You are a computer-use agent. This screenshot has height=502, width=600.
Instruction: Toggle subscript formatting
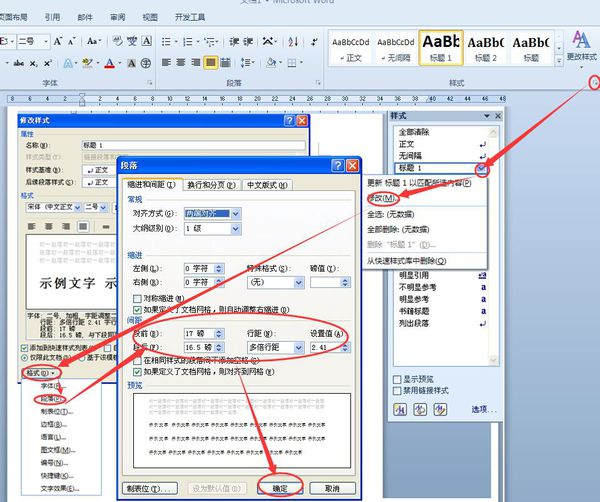coord(34,64)
